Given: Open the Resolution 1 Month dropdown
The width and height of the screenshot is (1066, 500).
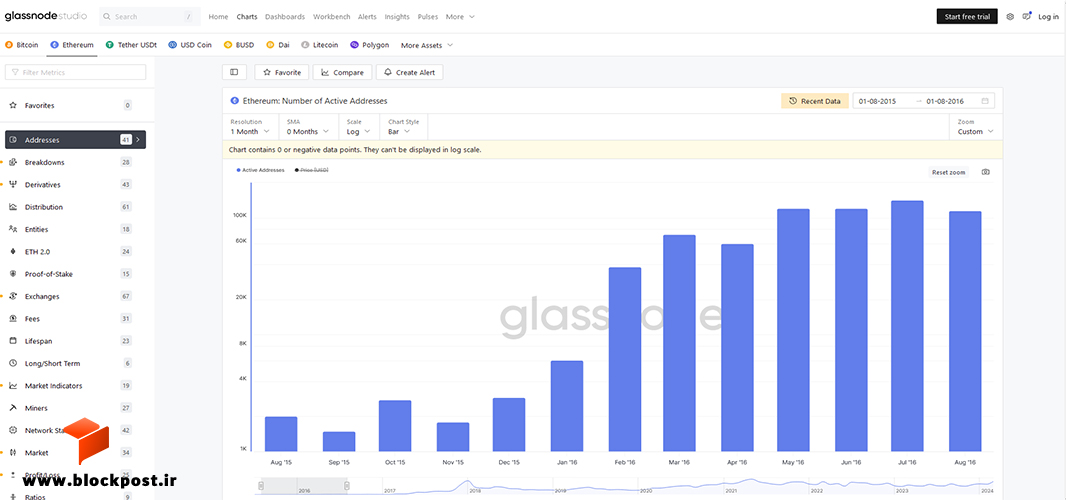Looking at the screenshot, I should [x=250, y=127].
